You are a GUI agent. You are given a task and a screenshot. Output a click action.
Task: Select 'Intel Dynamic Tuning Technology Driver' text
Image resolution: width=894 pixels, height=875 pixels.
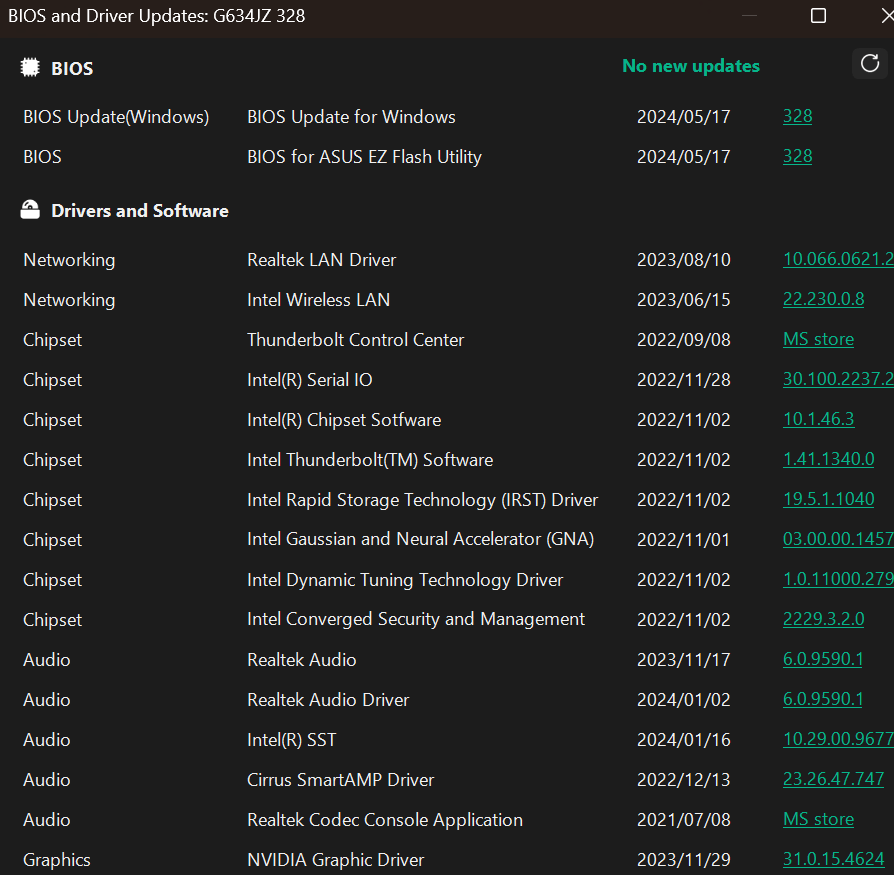pos(405,580)
